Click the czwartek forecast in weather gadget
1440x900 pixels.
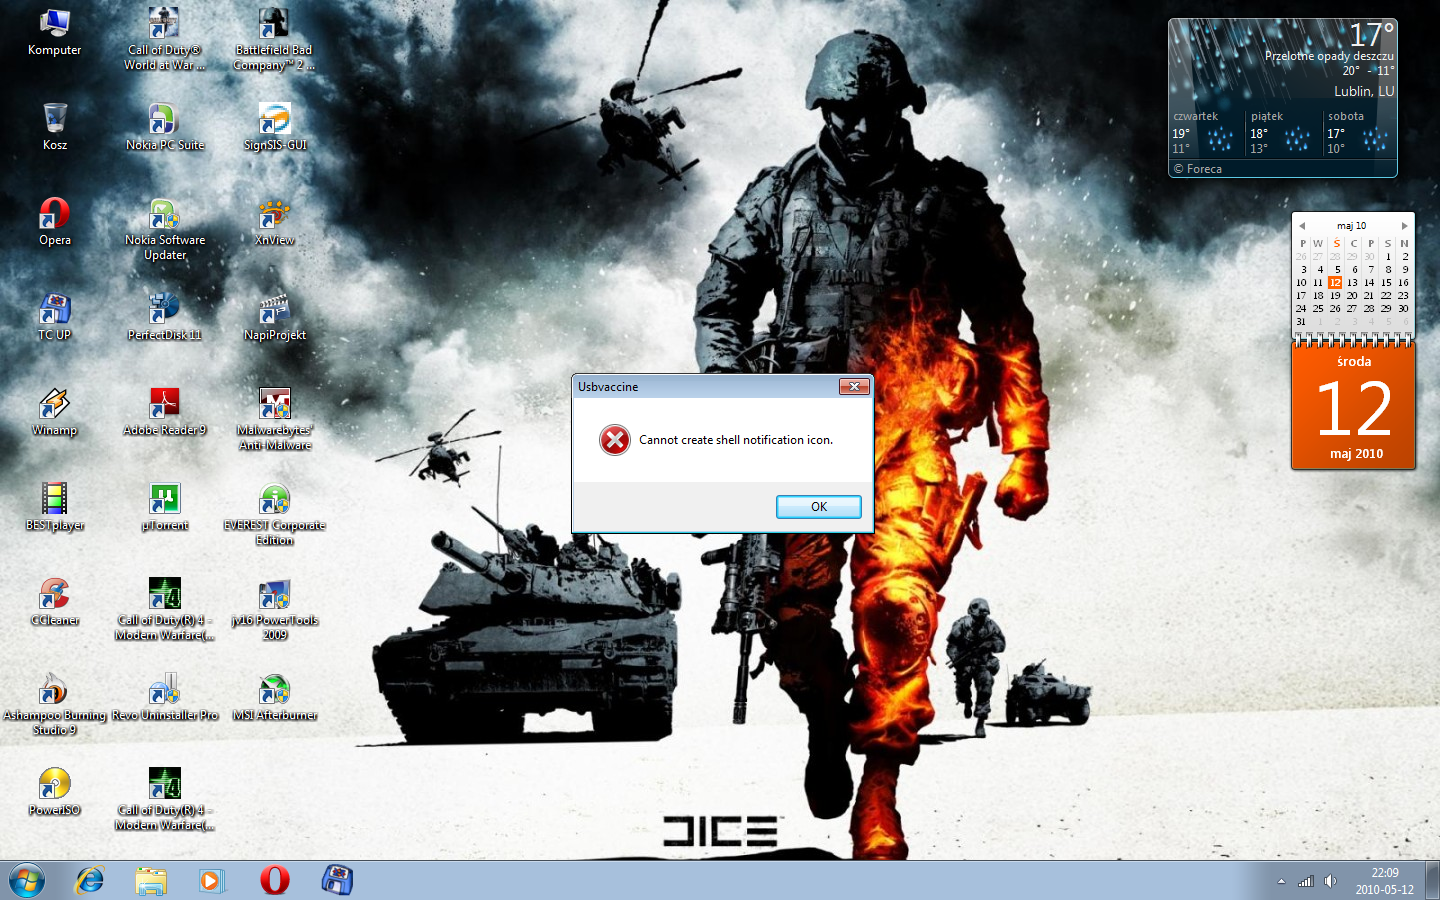tap(1206, 132)
